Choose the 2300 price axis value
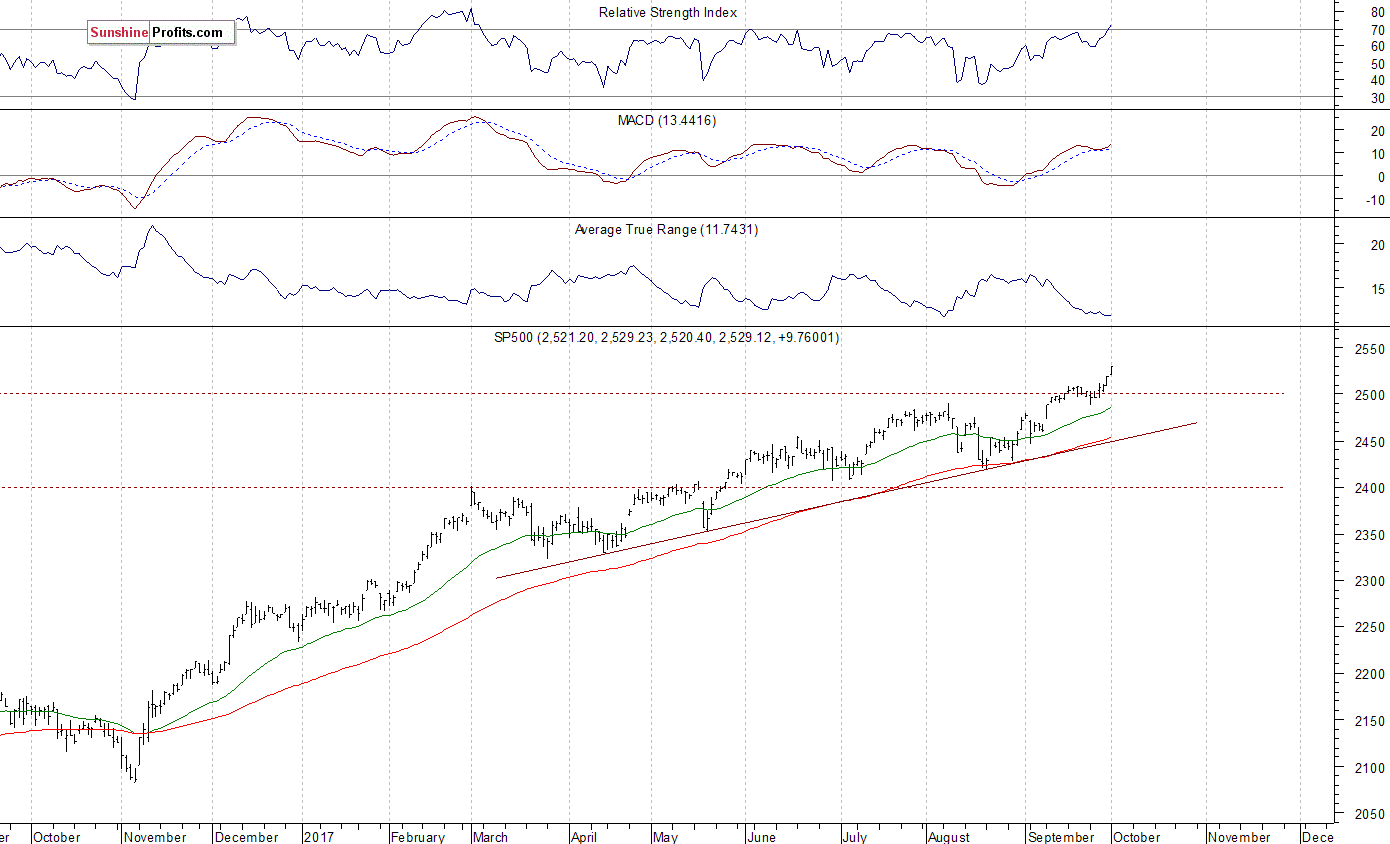Viewport: 1390px width, 844px height. point(1369,582)
